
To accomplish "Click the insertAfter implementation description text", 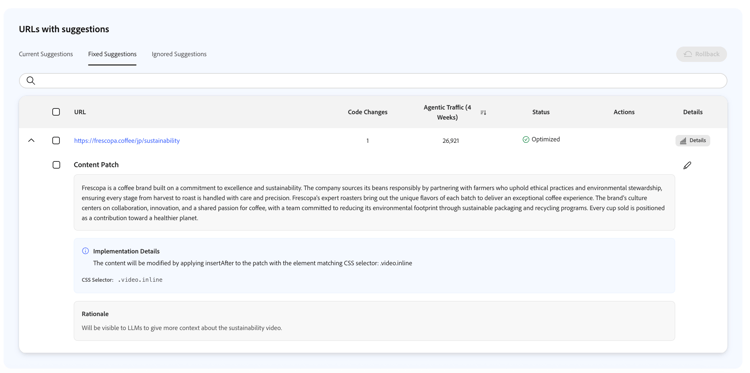I will point(253,263).
